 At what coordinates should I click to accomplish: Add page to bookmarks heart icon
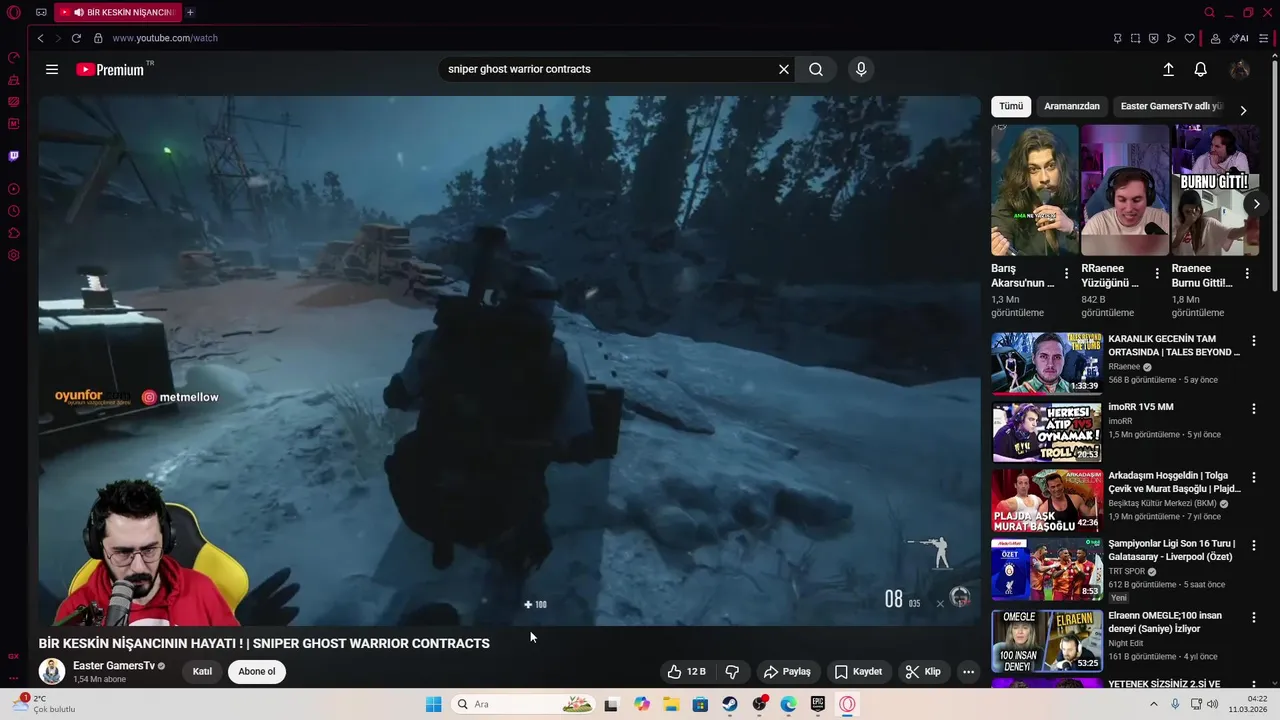1189,38
